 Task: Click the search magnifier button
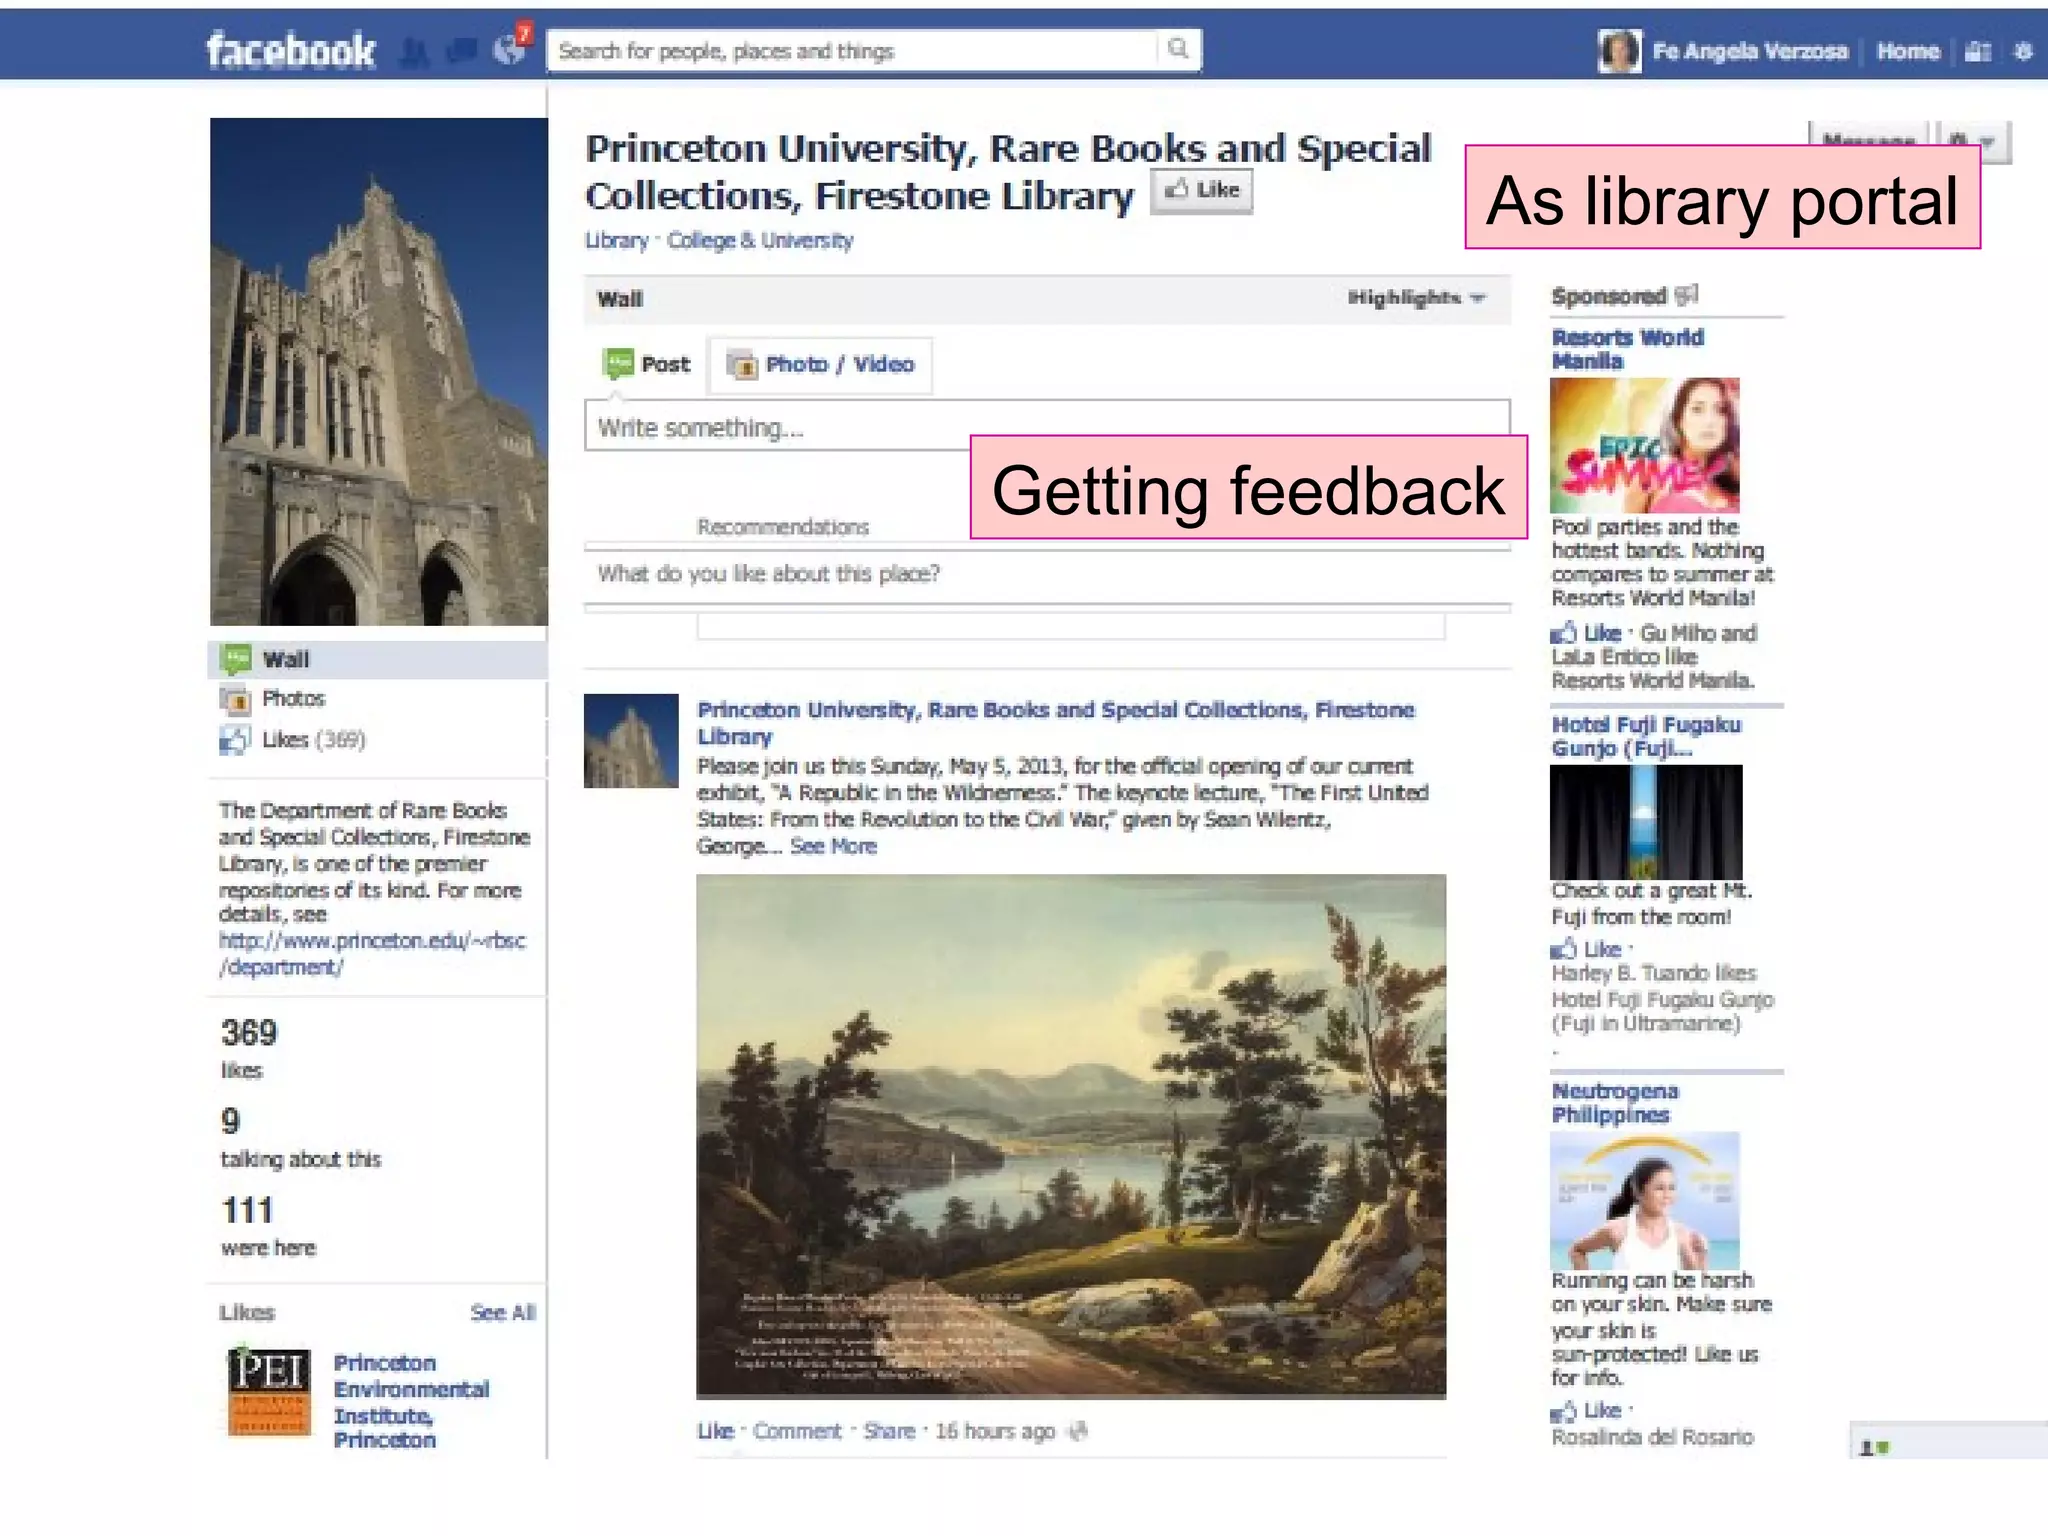click(x=1178, y=49)
